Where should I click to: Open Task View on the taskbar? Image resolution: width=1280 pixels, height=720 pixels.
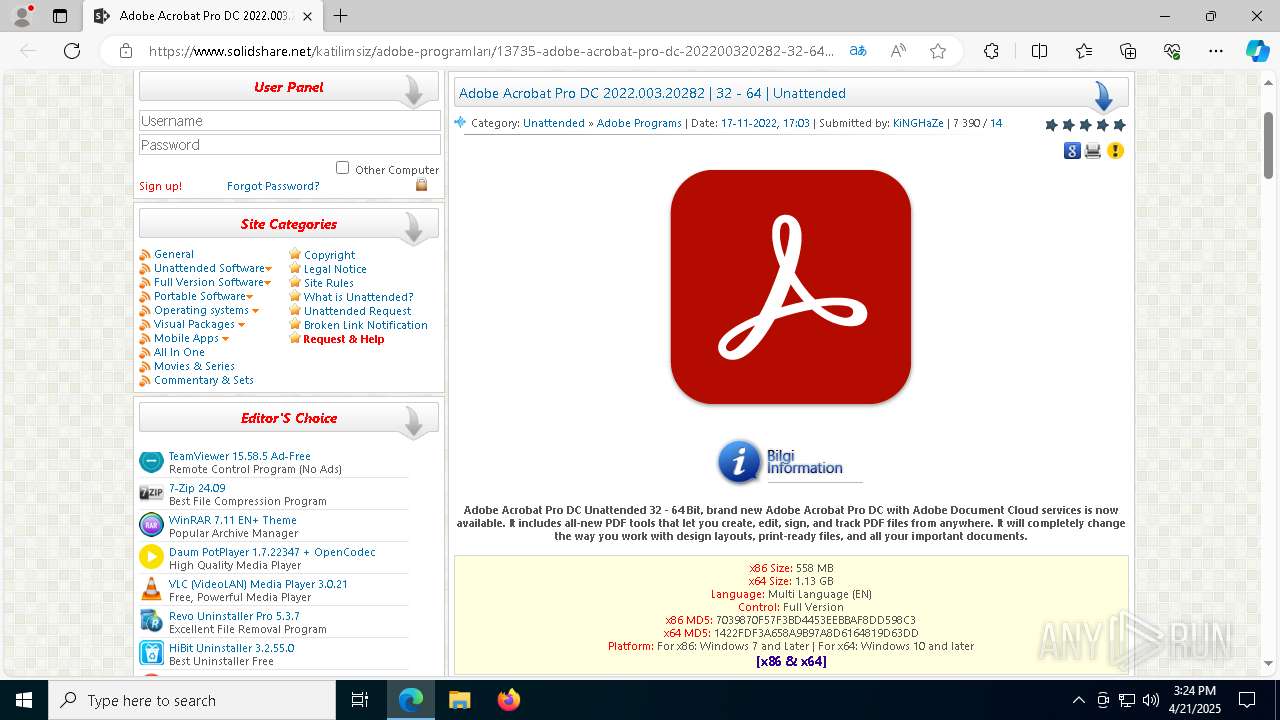(361, 700)
